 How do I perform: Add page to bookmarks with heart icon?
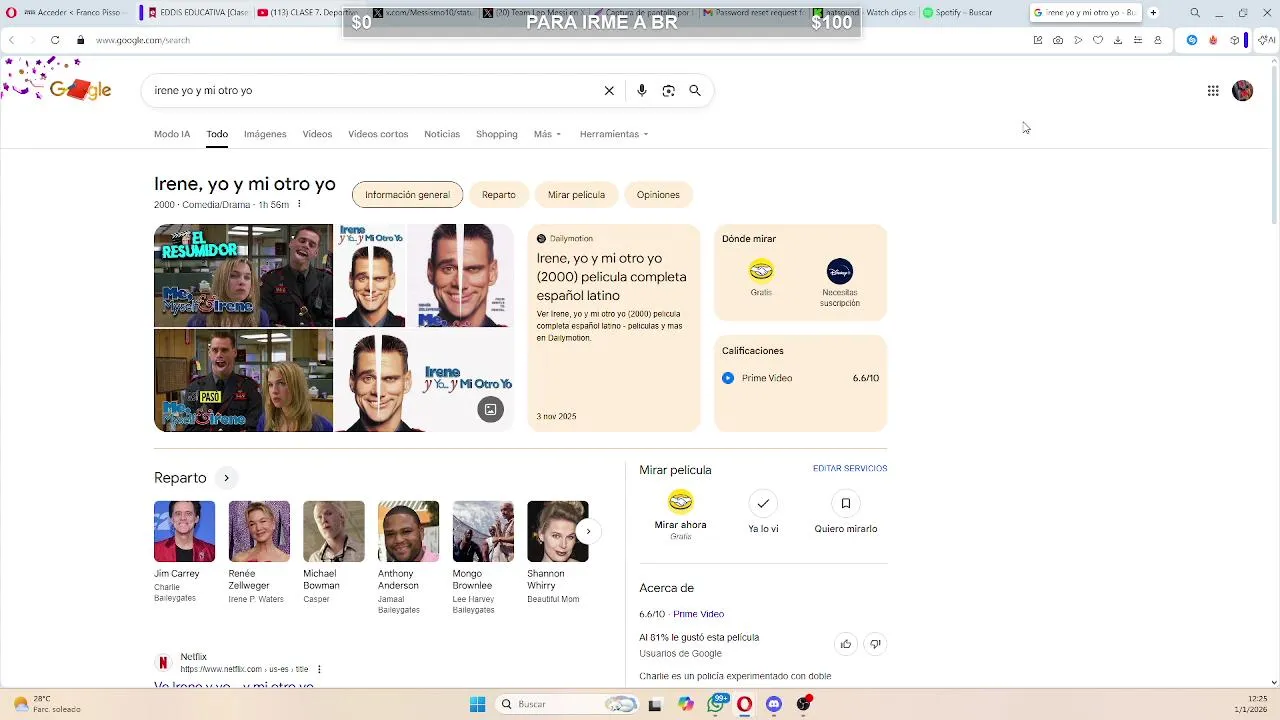(x=1098, y=40)
